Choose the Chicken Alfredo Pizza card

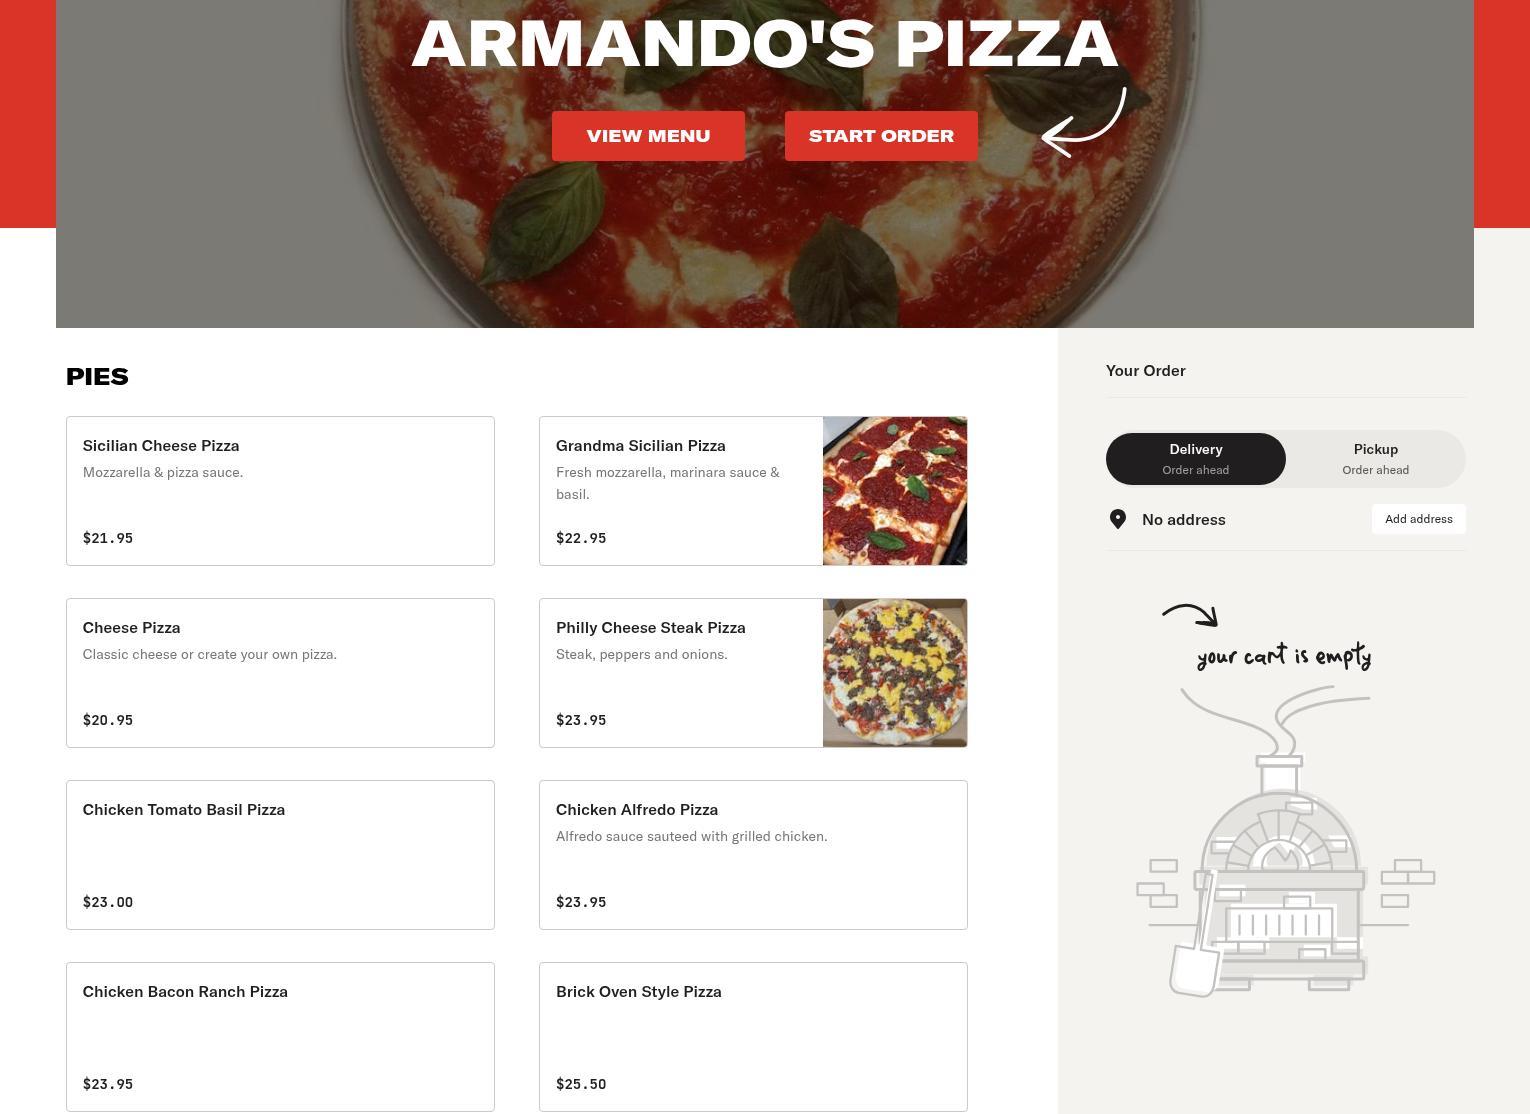pyautogui.click(x=753, y=855)
